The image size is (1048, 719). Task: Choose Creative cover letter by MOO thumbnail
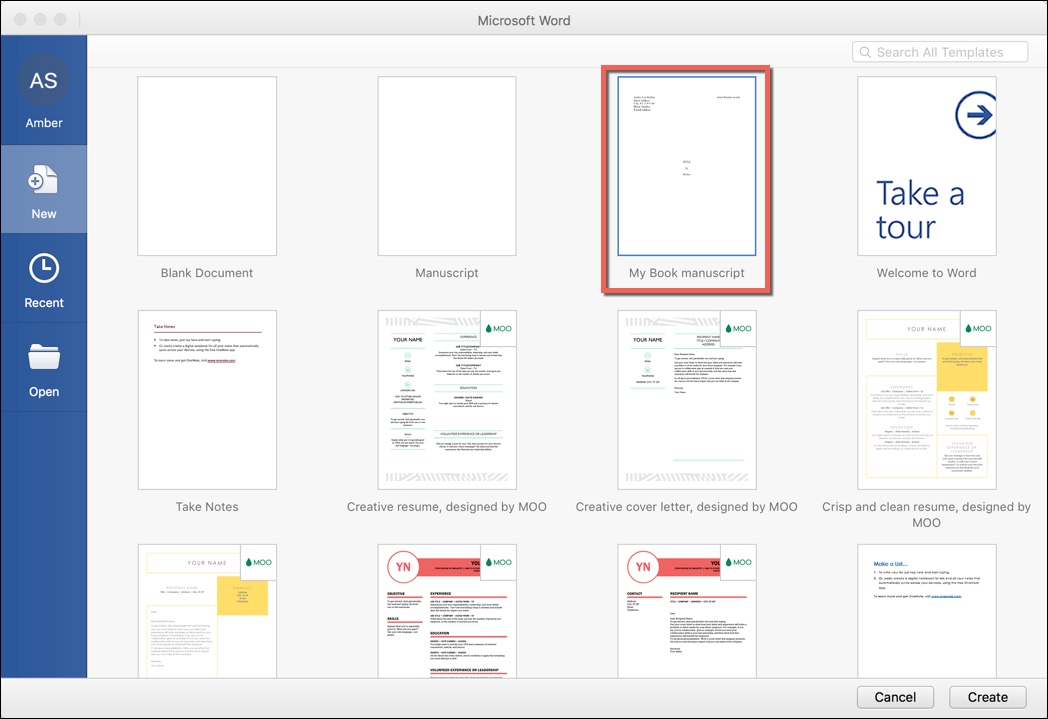tap(686, 400)
